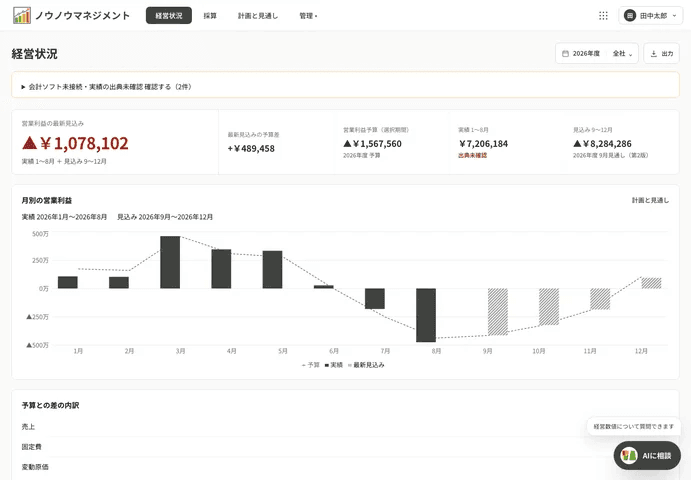Click the 変動原価 row in breakdown
The width and height of the screenshot is (691, 480).
[345, 467]
